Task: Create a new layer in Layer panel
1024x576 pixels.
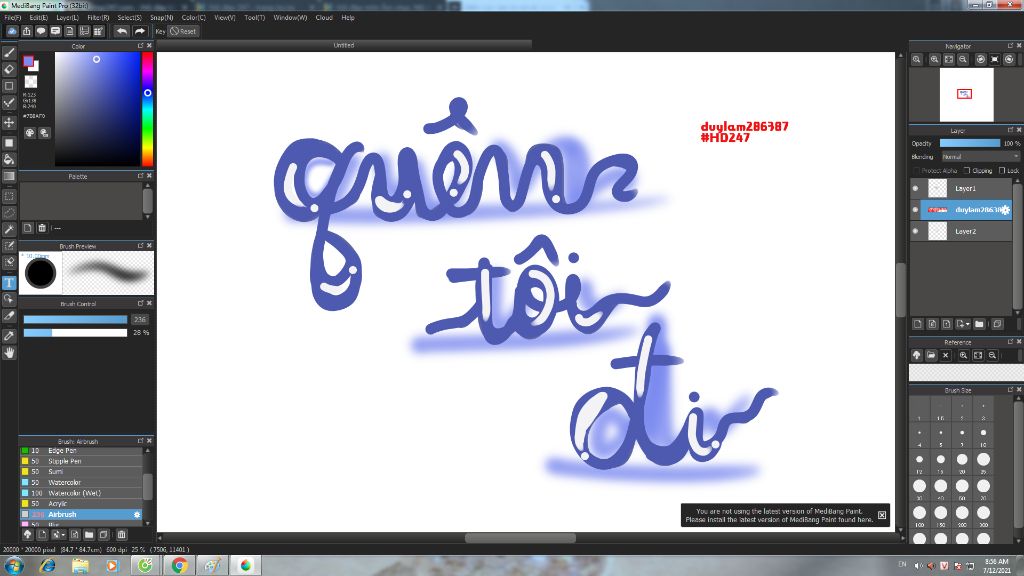Action: (918, 324)
